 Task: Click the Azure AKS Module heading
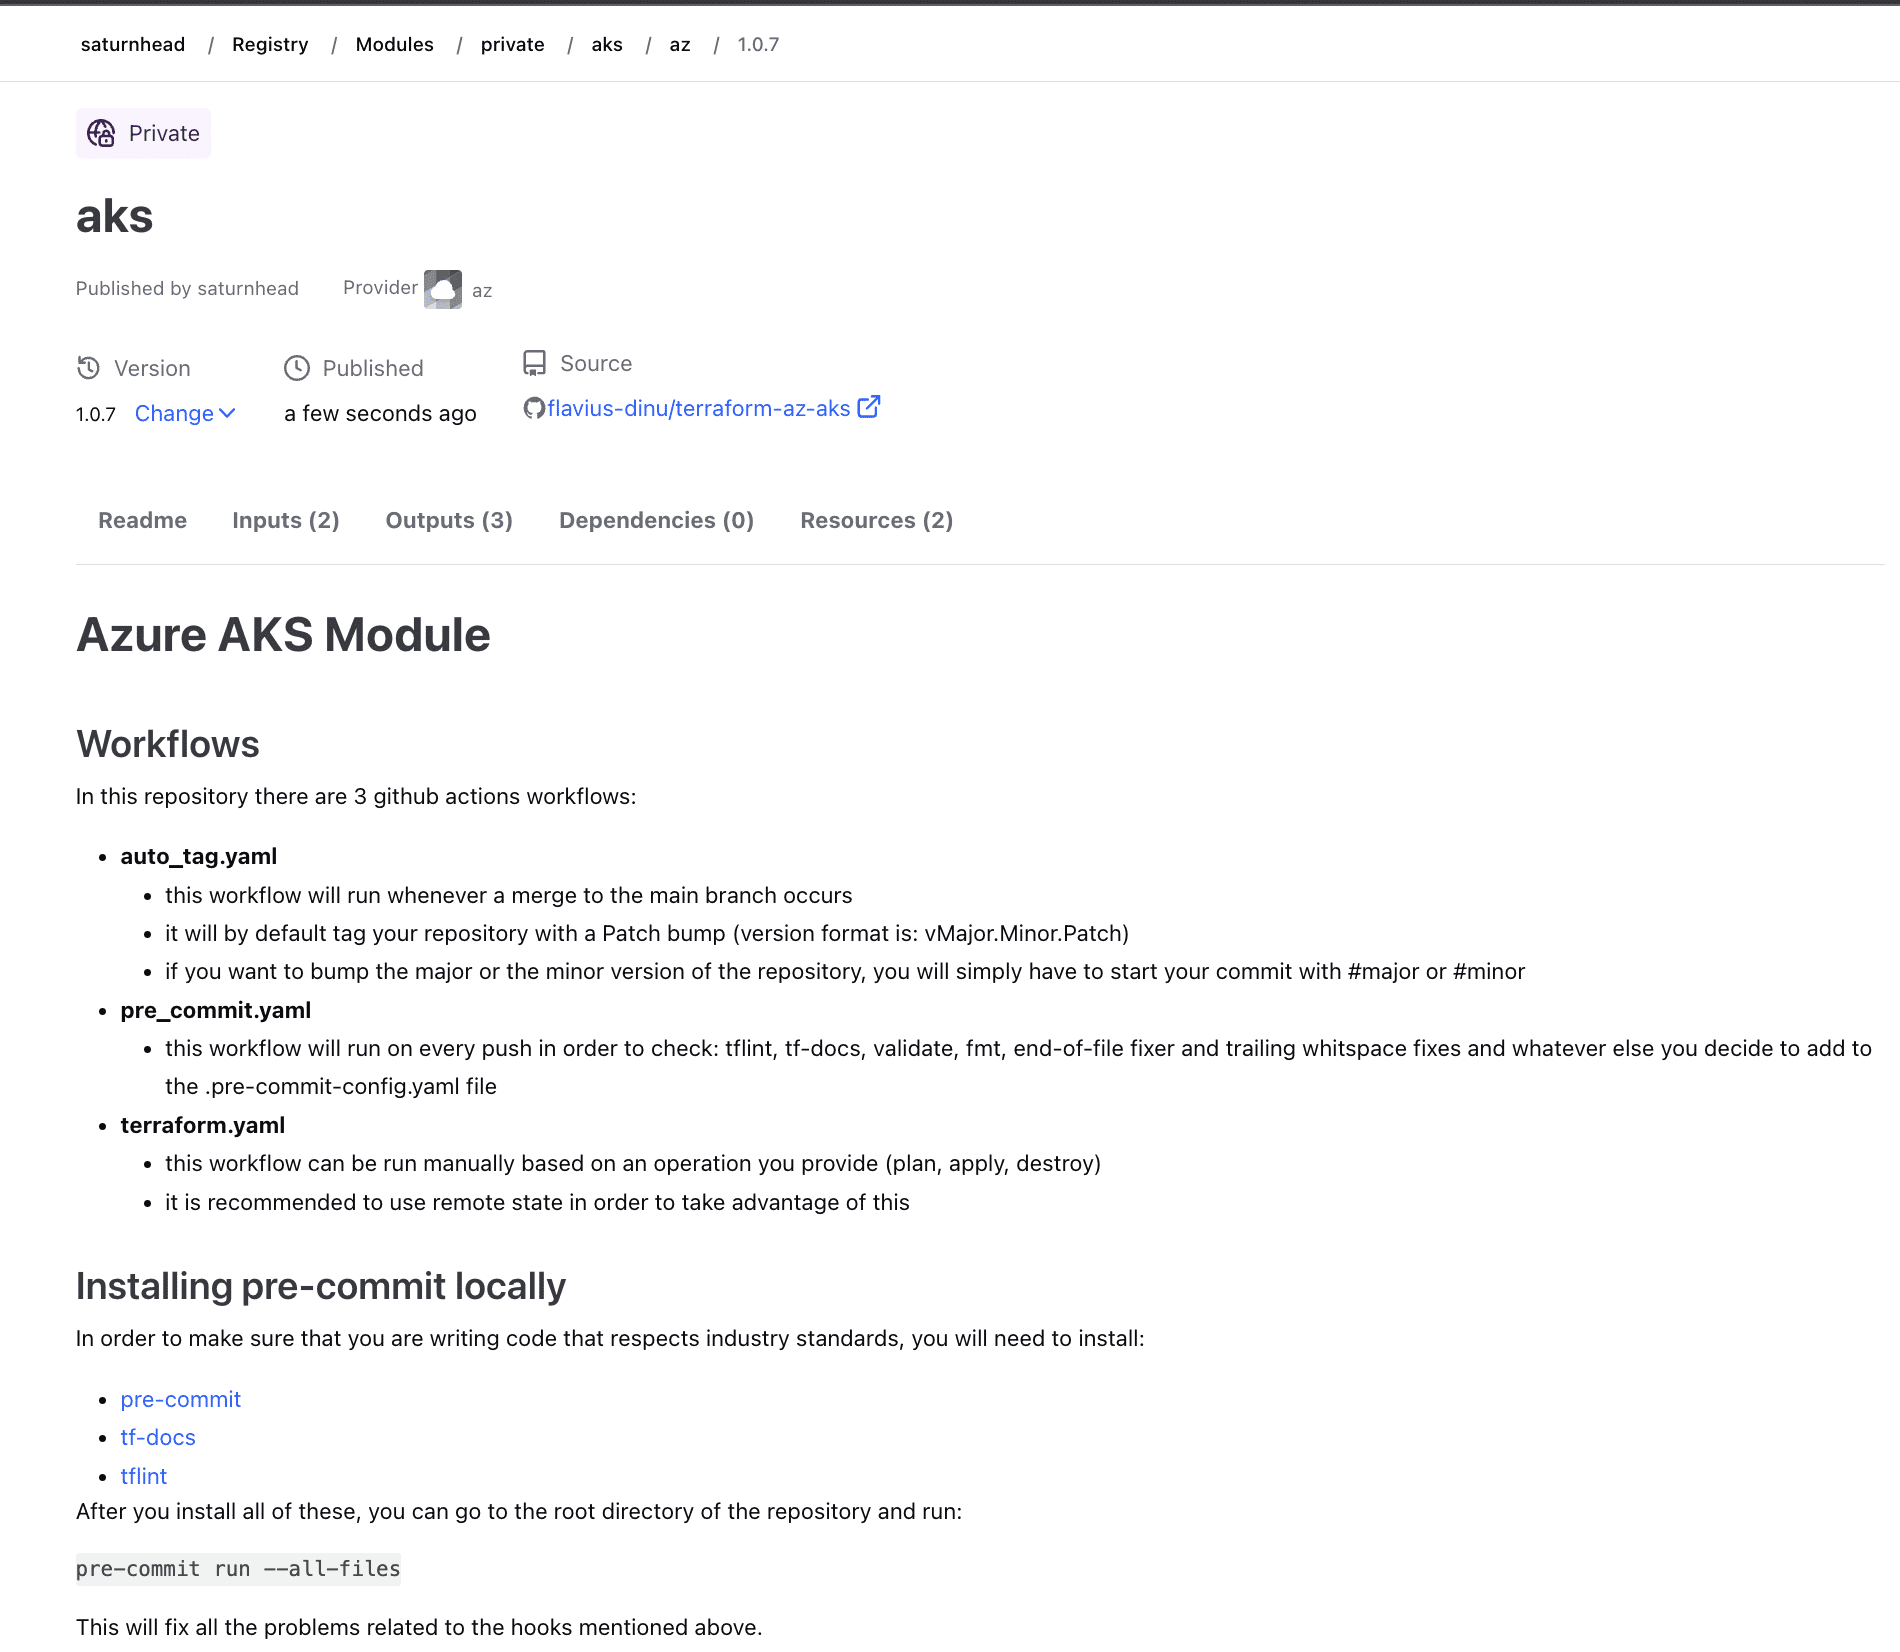284,635
